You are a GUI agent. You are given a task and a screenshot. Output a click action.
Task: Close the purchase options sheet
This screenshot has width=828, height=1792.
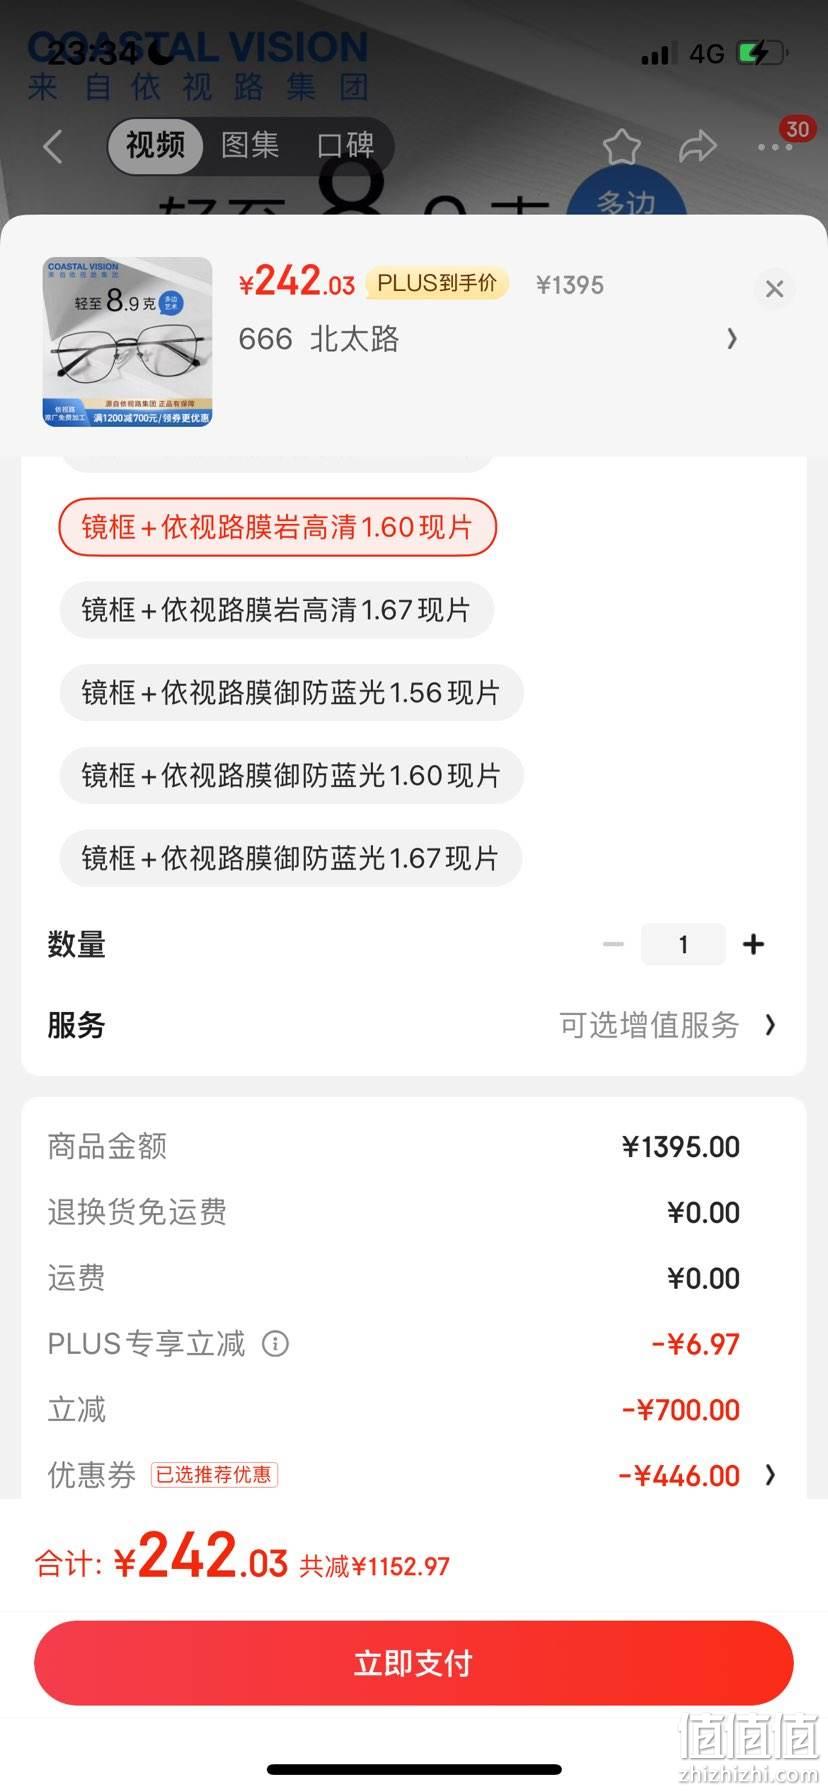pos(774,289)
